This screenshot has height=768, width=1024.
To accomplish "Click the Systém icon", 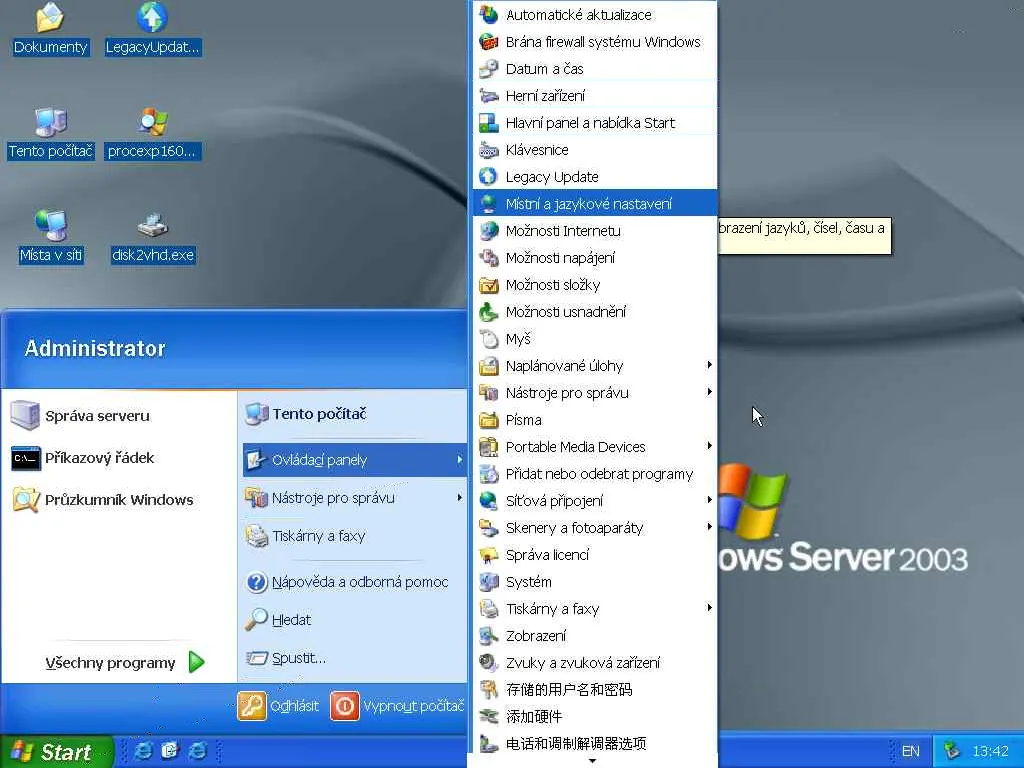I will [488, 582].
